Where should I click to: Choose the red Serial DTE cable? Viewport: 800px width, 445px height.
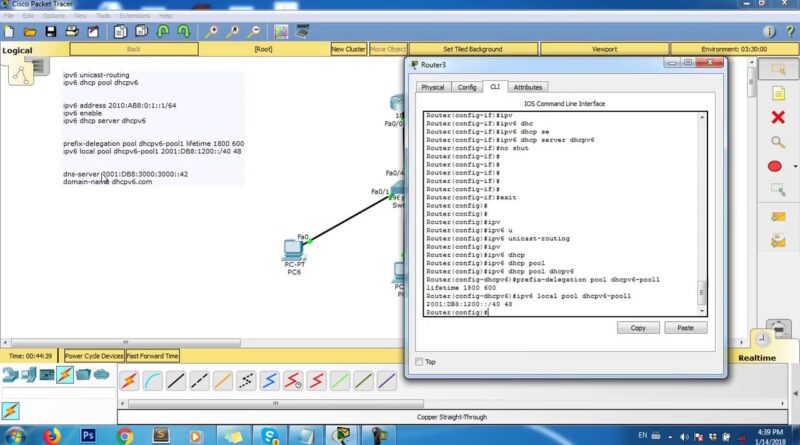tap(316, 381)
